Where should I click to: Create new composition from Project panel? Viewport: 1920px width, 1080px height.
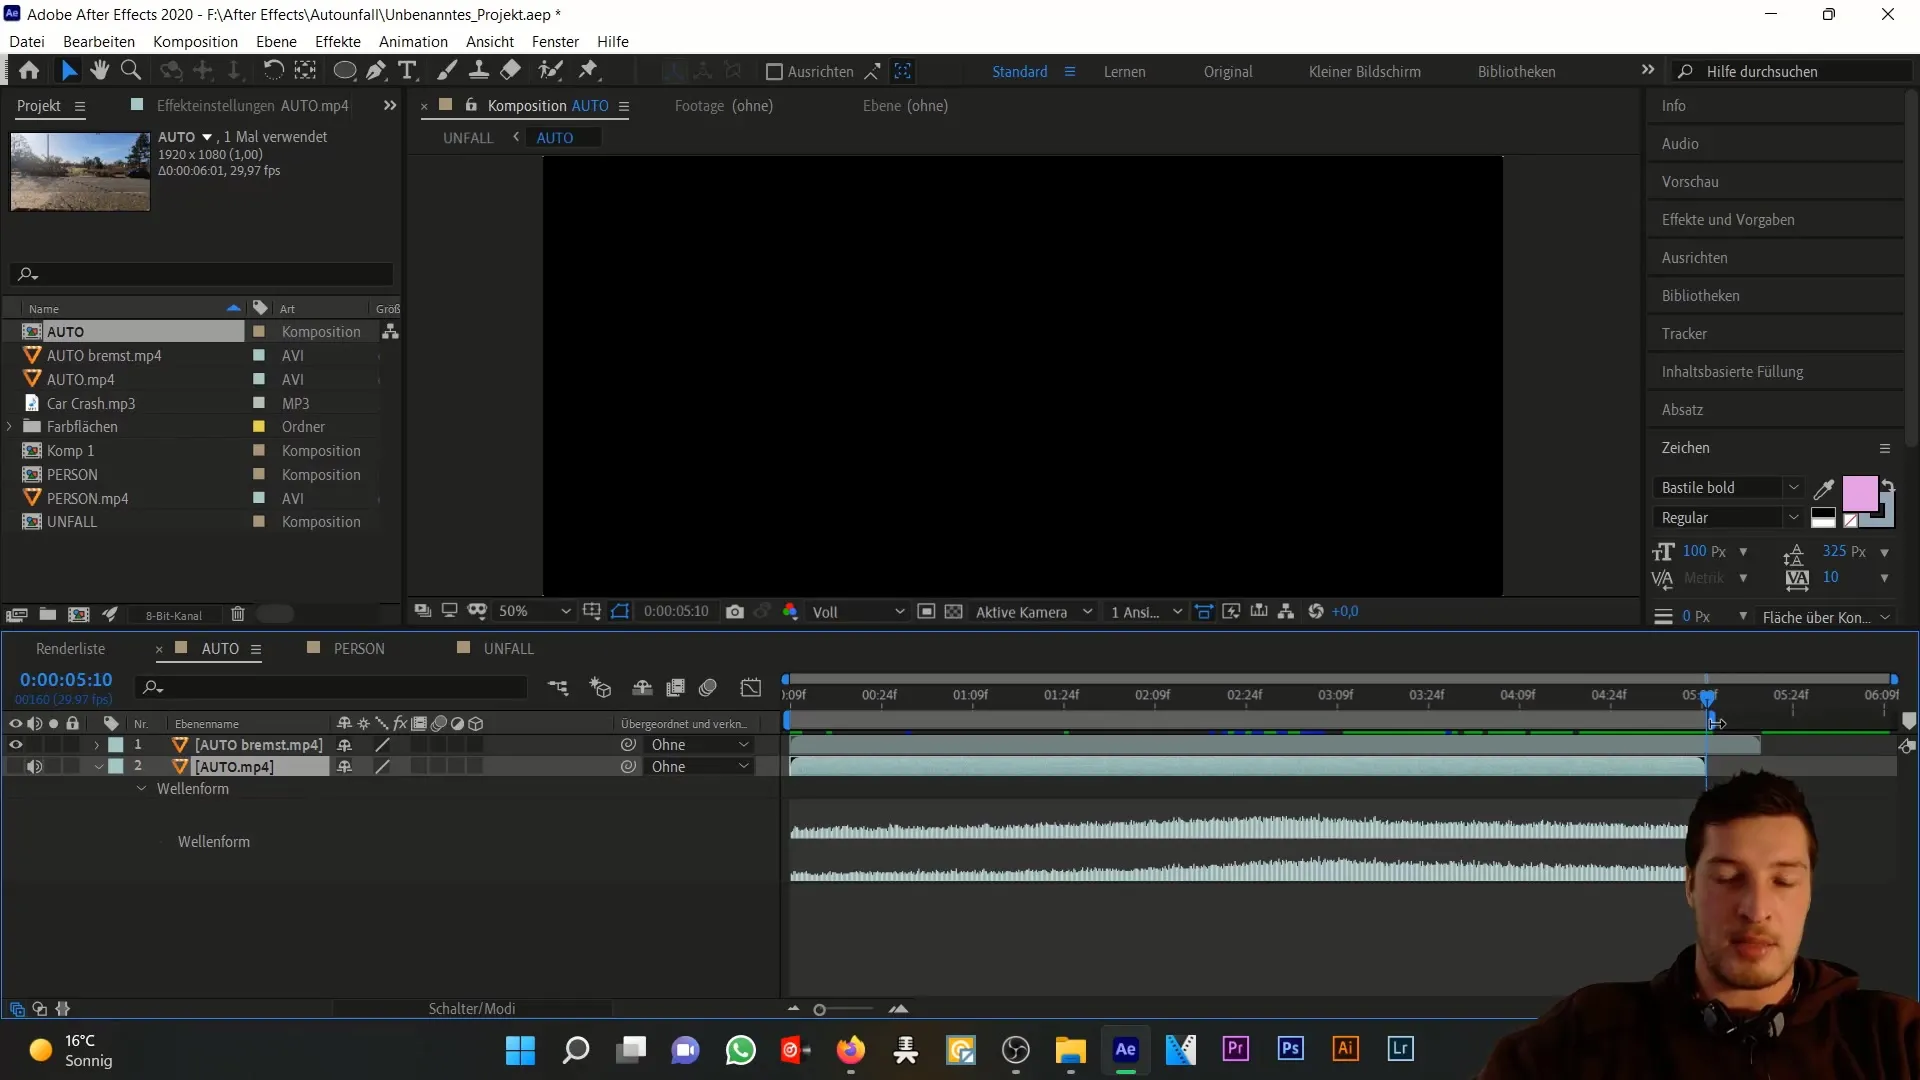click(x=79, y=615)
